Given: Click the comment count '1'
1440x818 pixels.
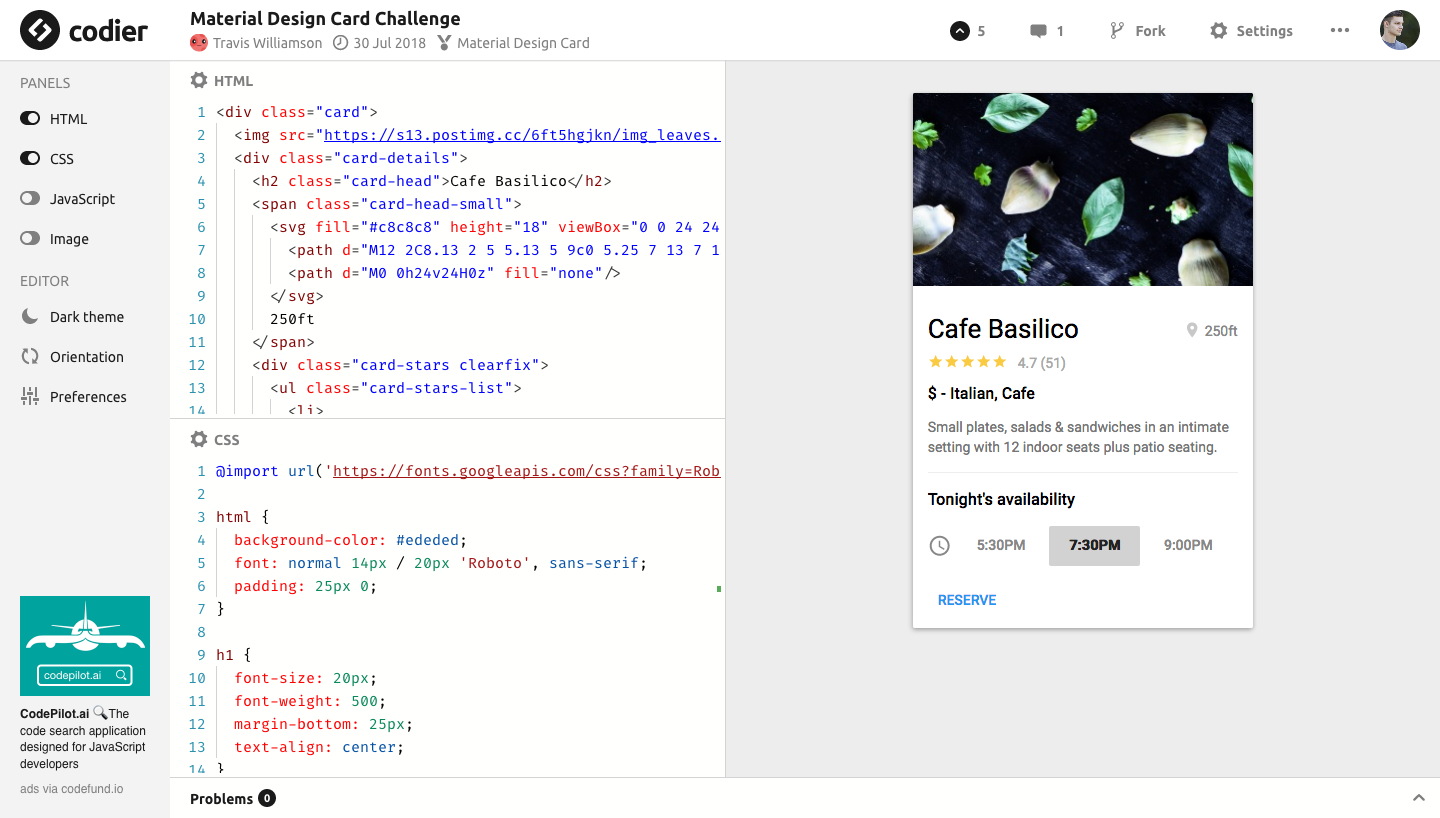Looking at the screenshot, I should (1060, 31).
